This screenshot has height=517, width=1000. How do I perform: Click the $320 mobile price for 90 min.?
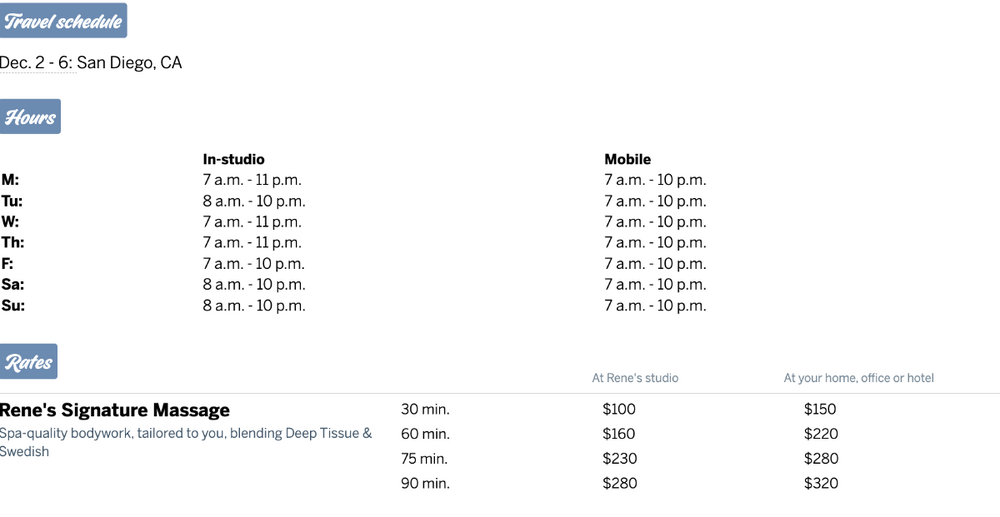820,484
